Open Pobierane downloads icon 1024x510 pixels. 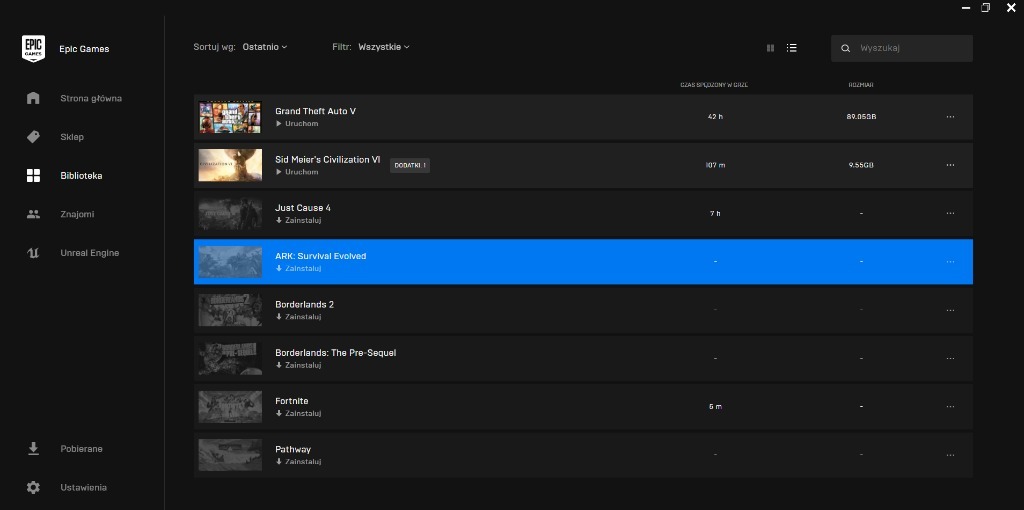tap(33, 449)
